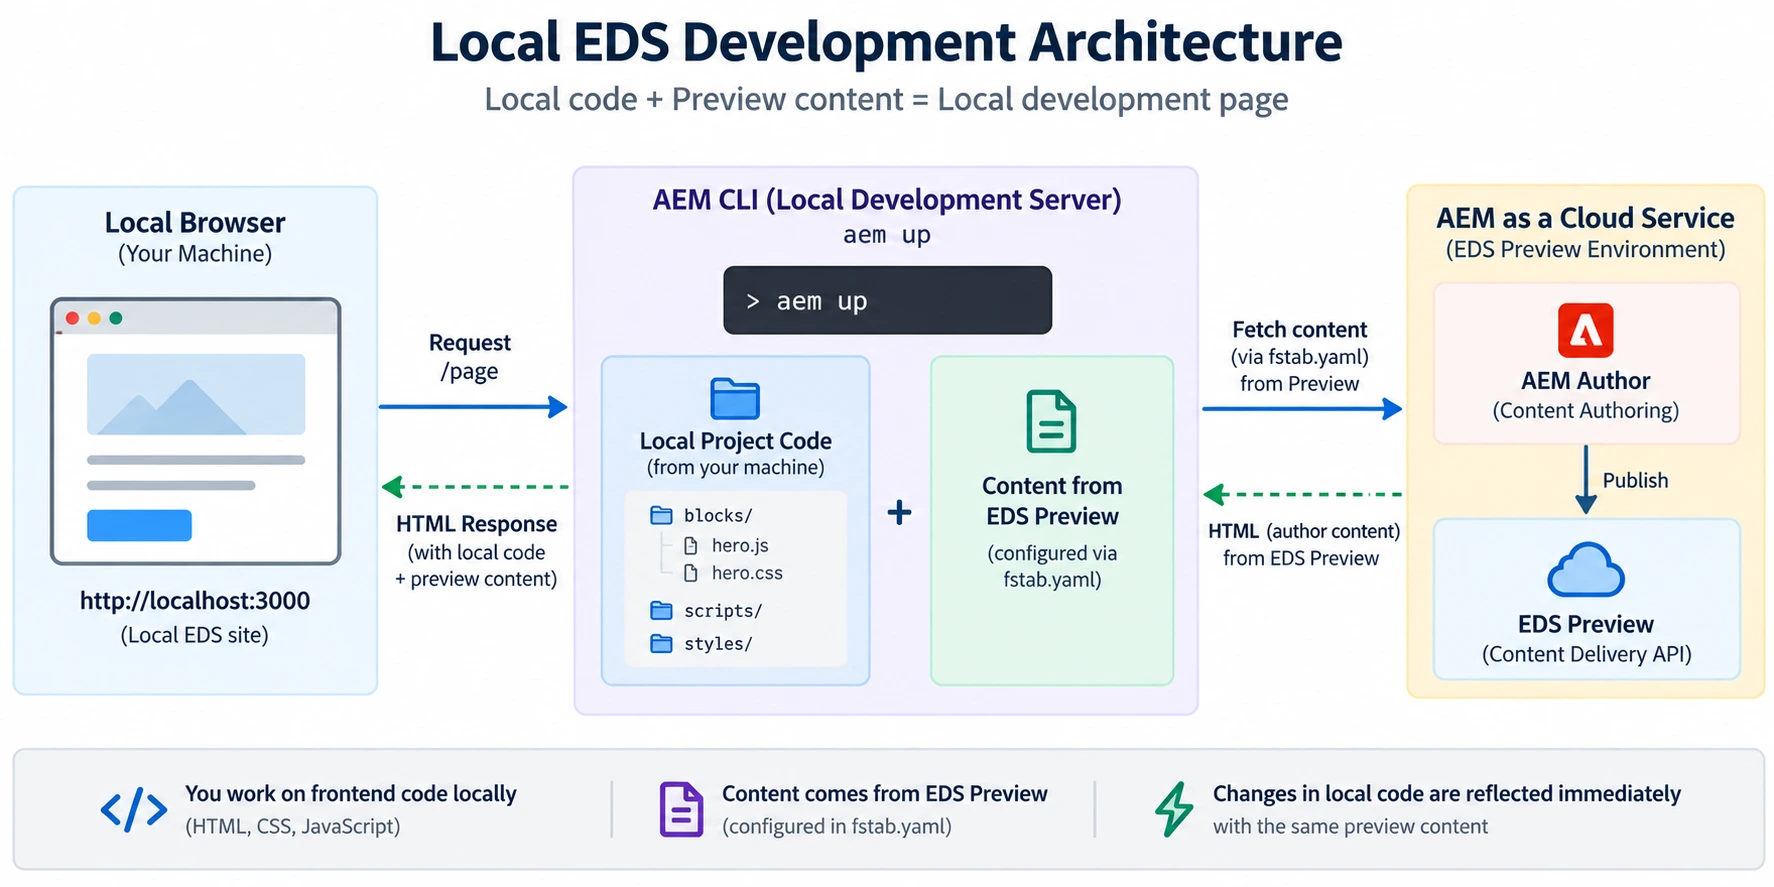Click the AEM Author label
This screenshot has height=887, width=1774.
coord(1585,381)
